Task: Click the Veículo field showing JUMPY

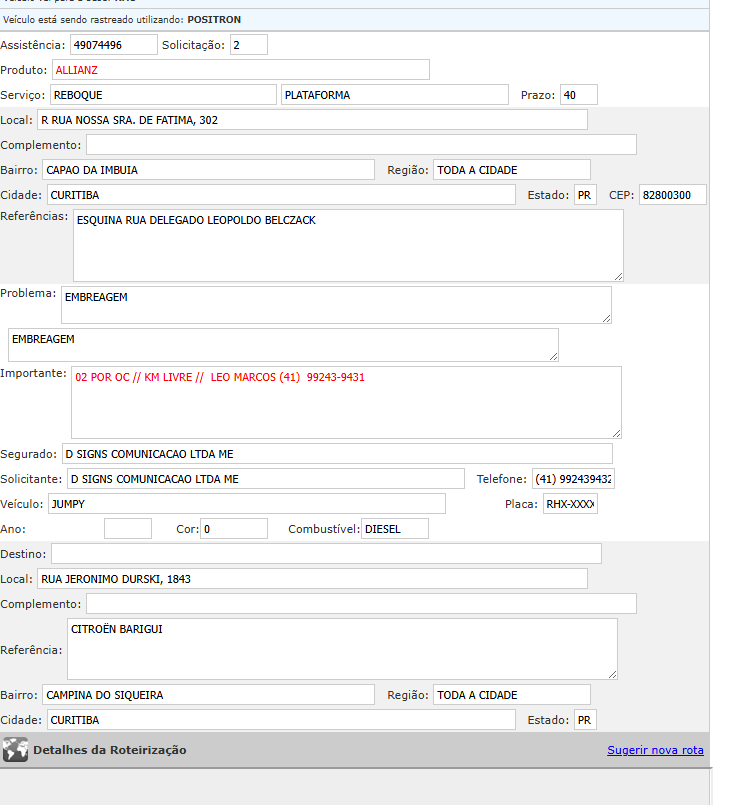Action: [x=247, y=504]
